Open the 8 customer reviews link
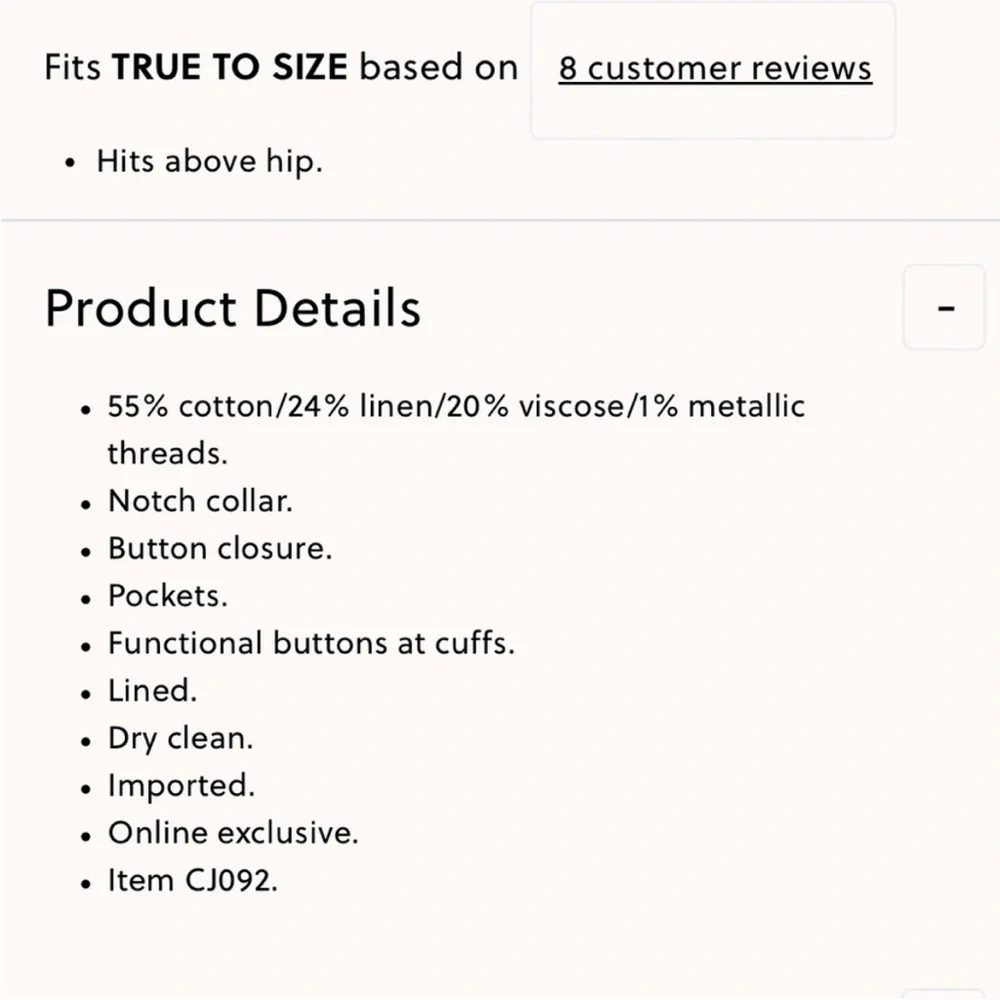The width and height of the screenshot is (1000, 1000). coord(714,69)
